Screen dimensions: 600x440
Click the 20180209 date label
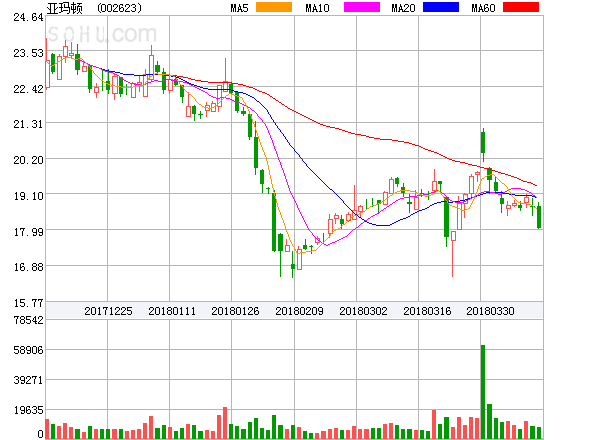(299, 311)
